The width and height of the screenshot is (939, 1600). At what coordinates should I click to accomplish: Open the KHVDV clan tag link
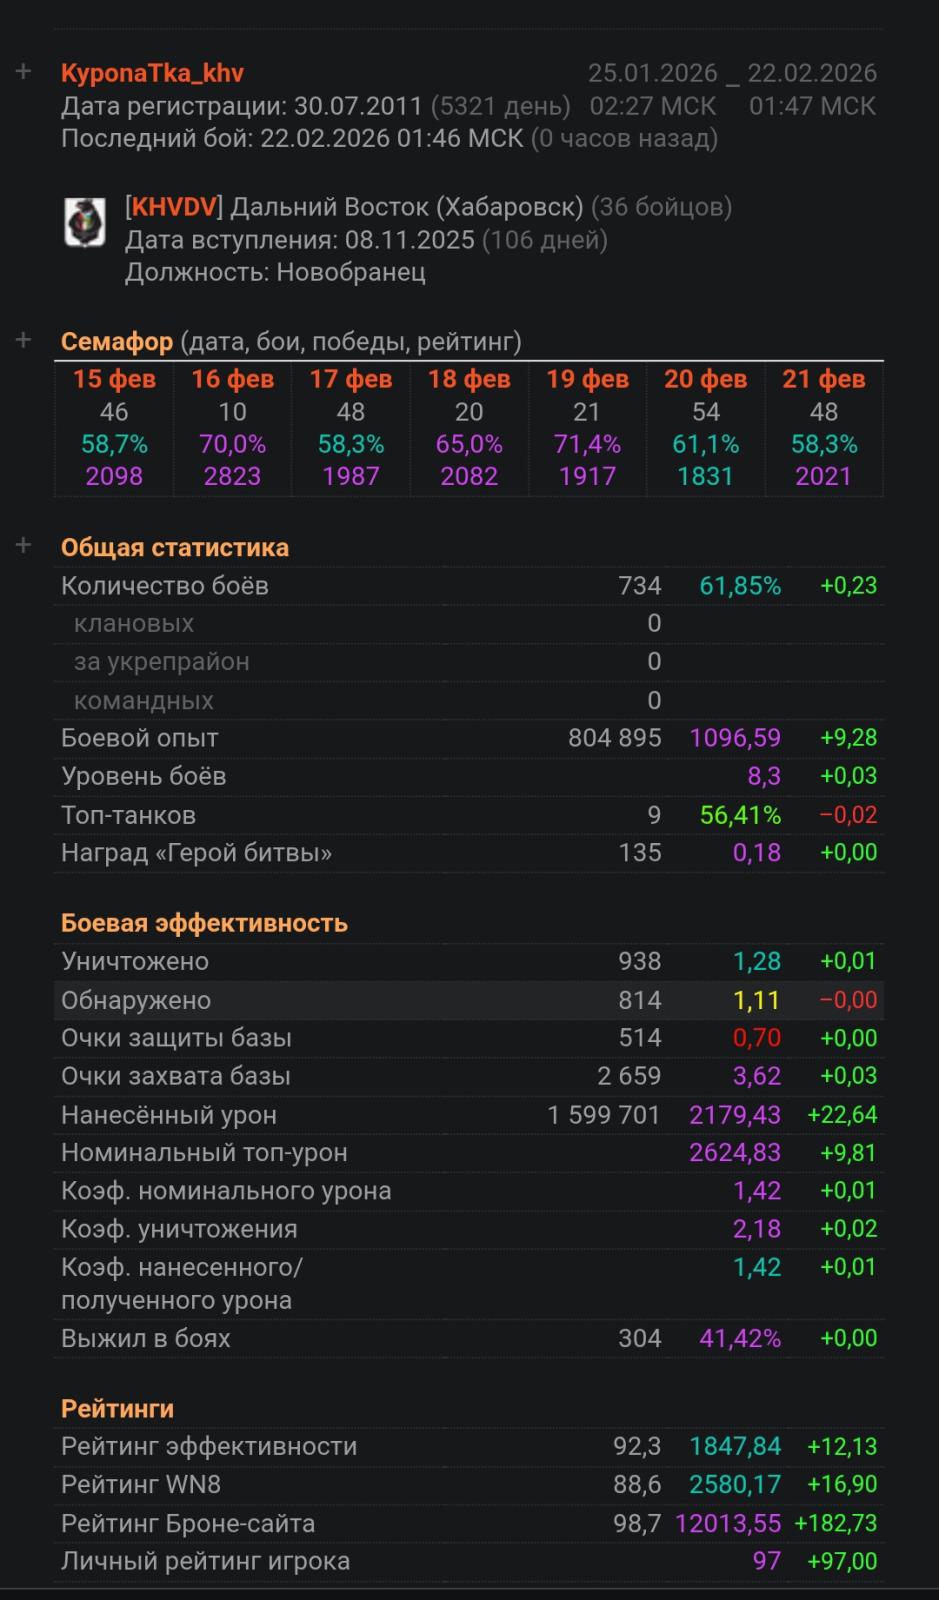tap(175, 207)
